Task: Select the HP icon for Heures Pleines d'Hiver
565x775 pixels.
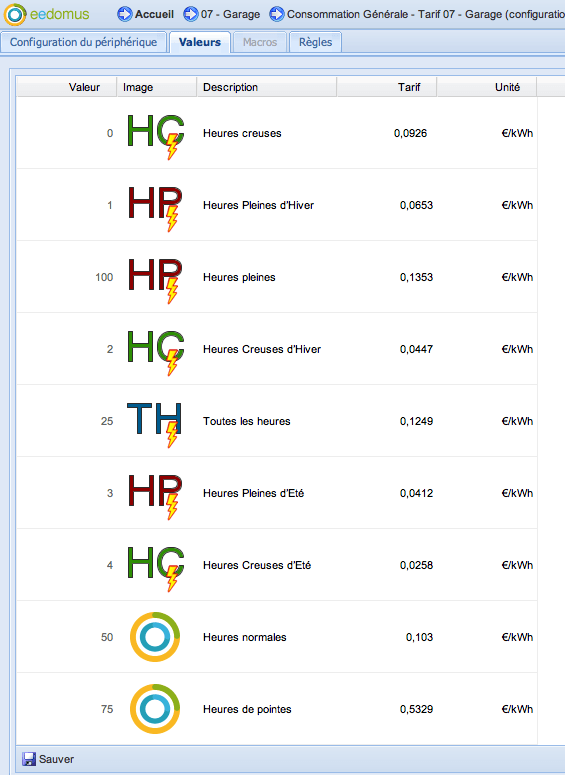Action: pos(156,208)
